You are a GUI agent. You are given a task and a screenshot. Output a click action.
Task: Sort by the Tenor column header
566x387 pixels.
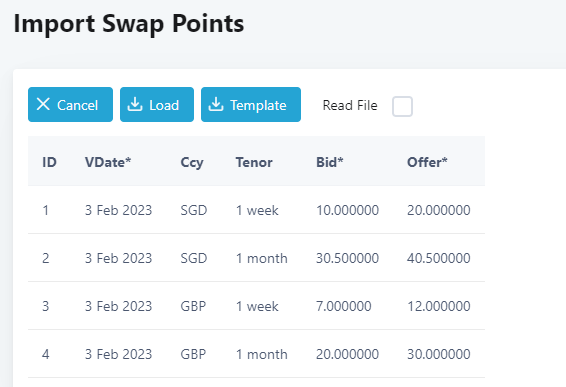click(x=254, y=162)
